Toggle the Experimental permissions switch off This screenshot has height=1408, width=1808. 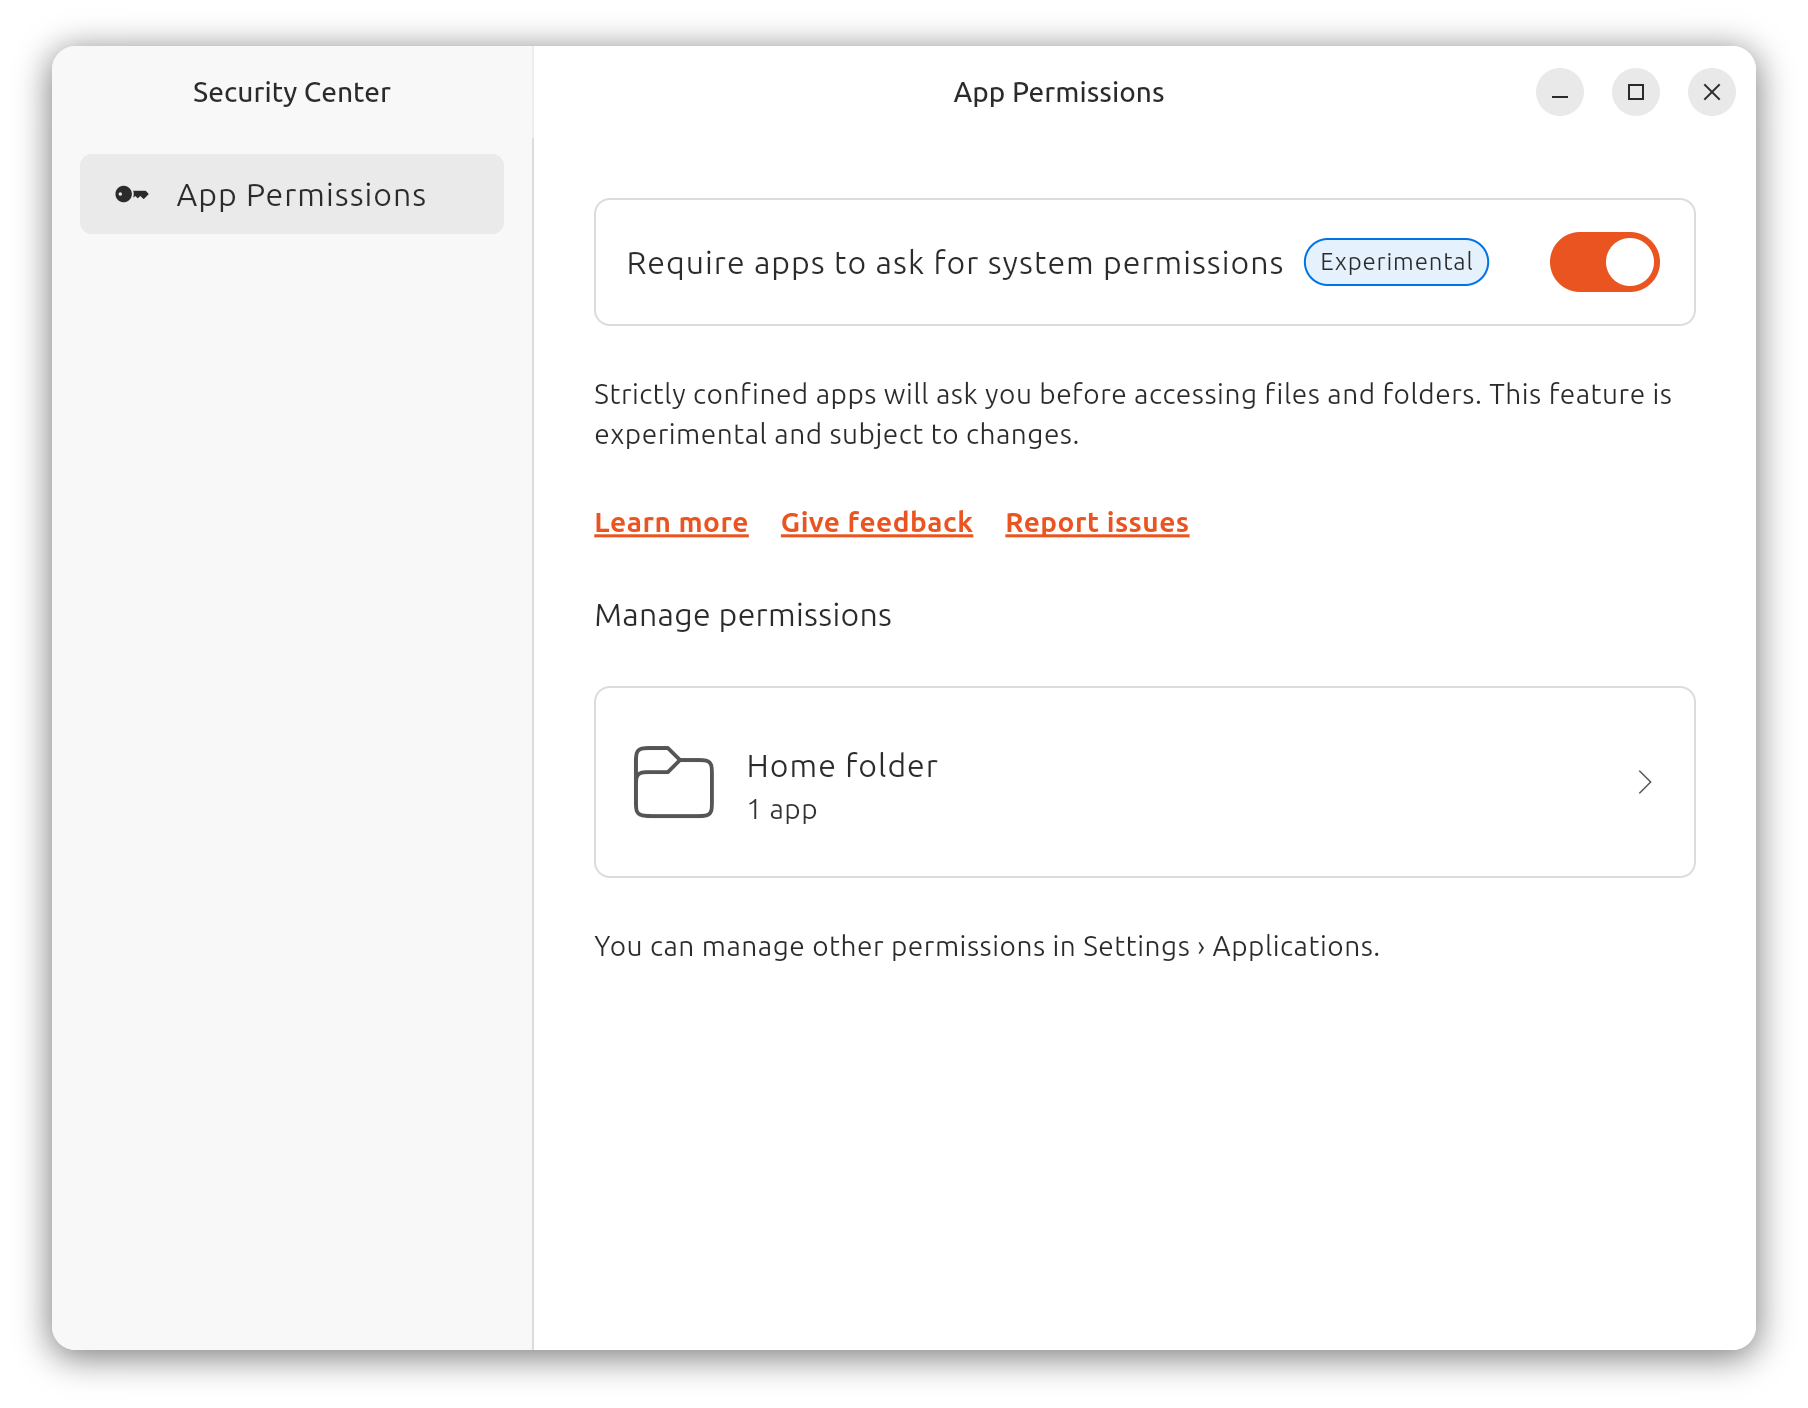1603,261
